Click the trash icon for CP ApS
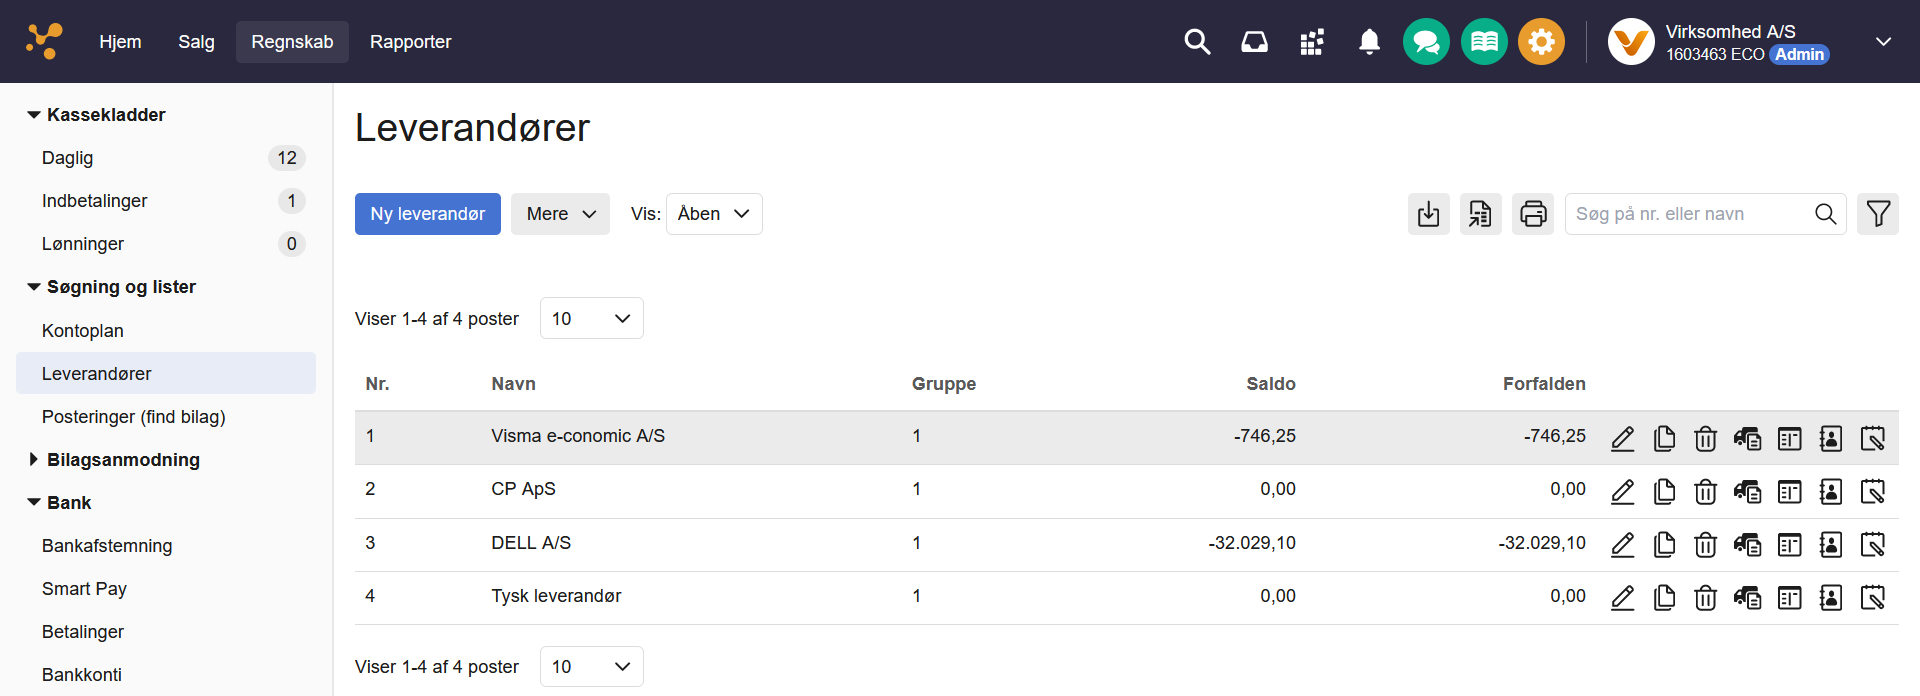Viewport: 1920px width, 696px height. [x=1705, y=492]
